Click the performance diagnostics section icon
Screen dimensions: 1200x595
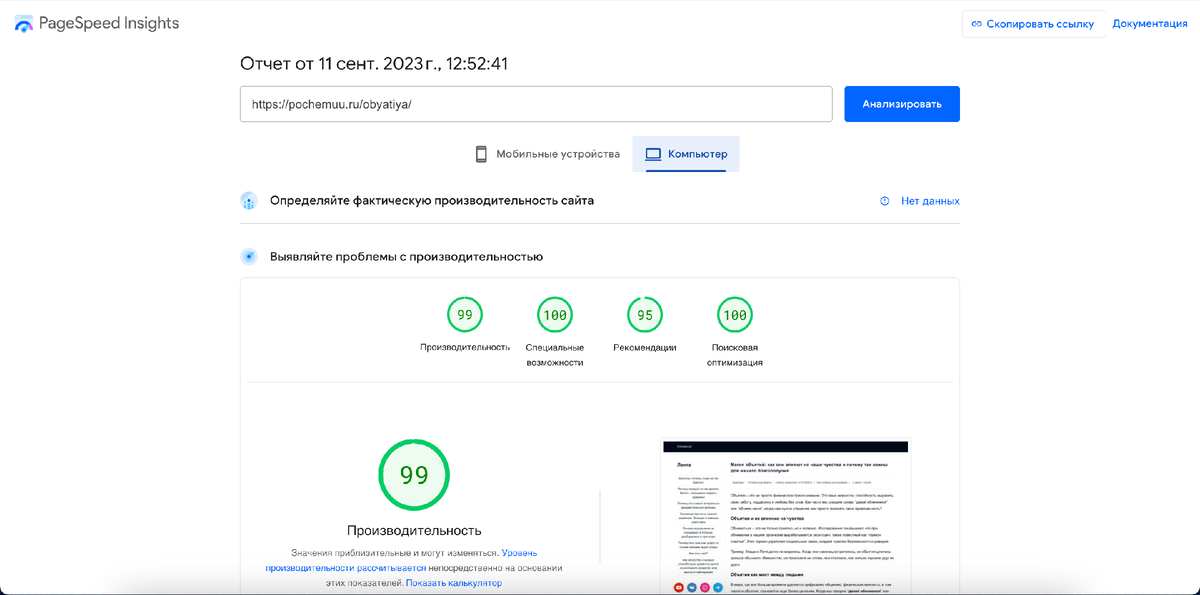[249, 257]
